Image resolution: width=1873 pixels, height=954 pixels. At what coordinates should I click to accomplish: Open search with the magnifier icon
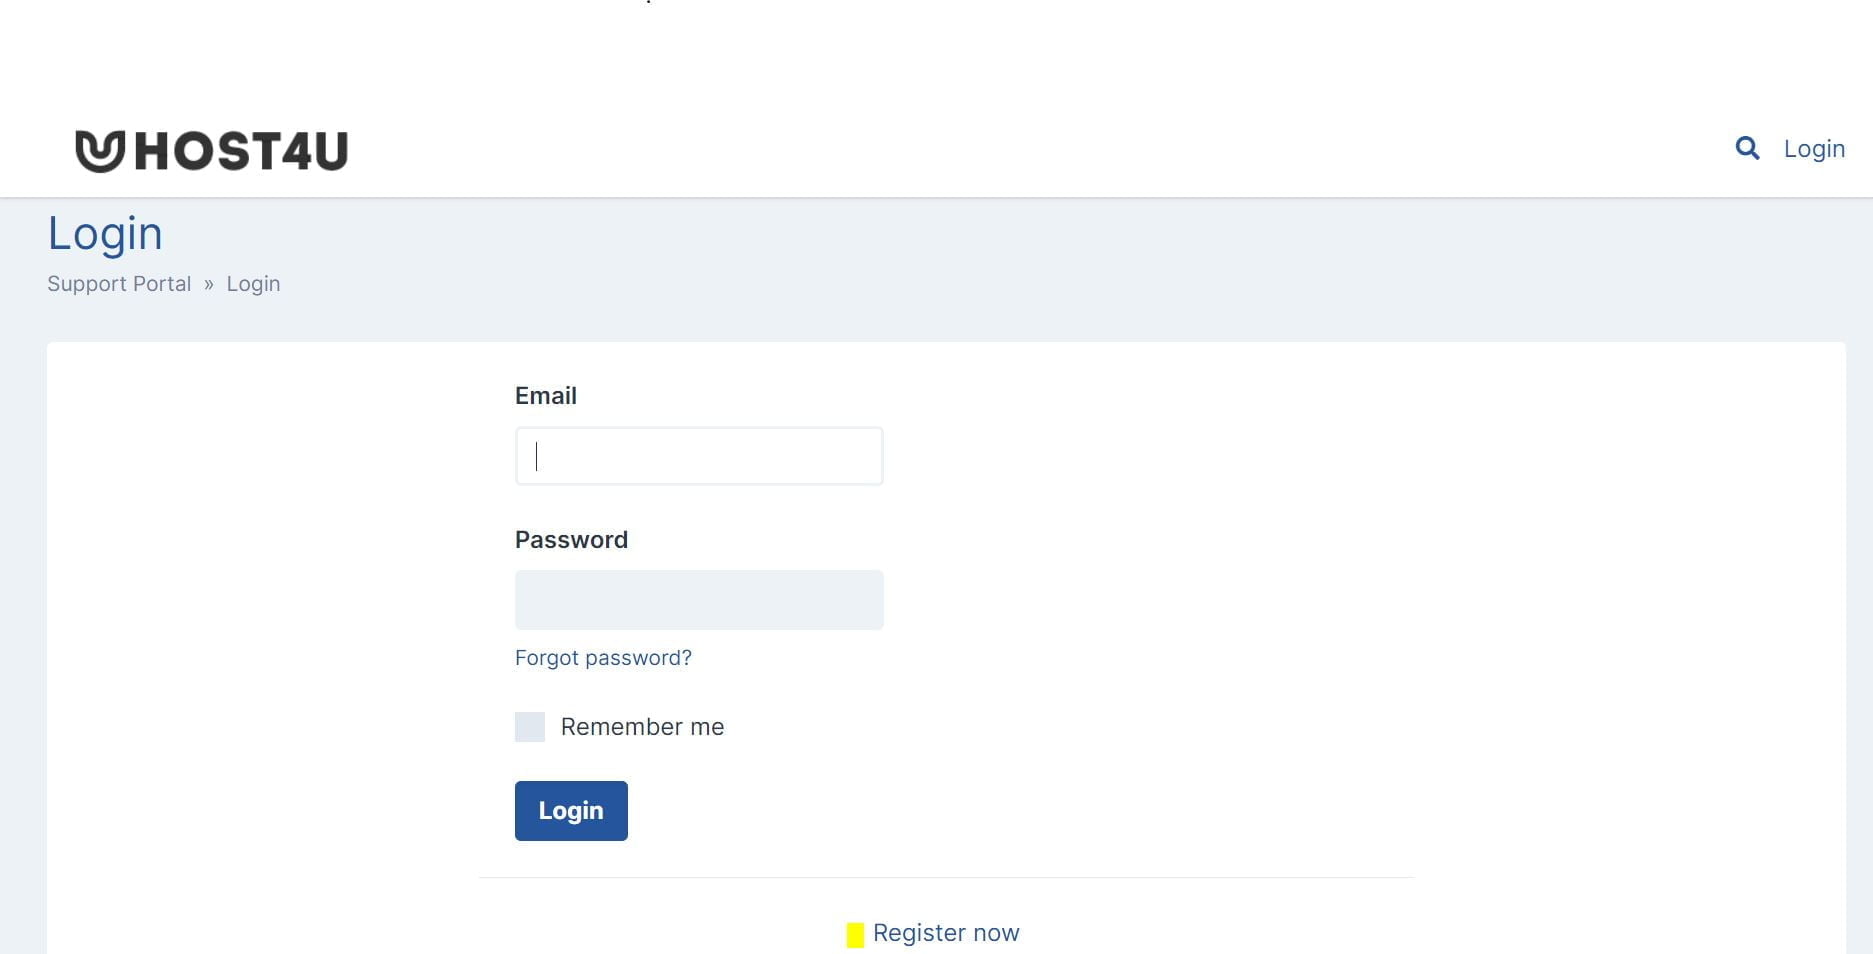[1747, 148]
